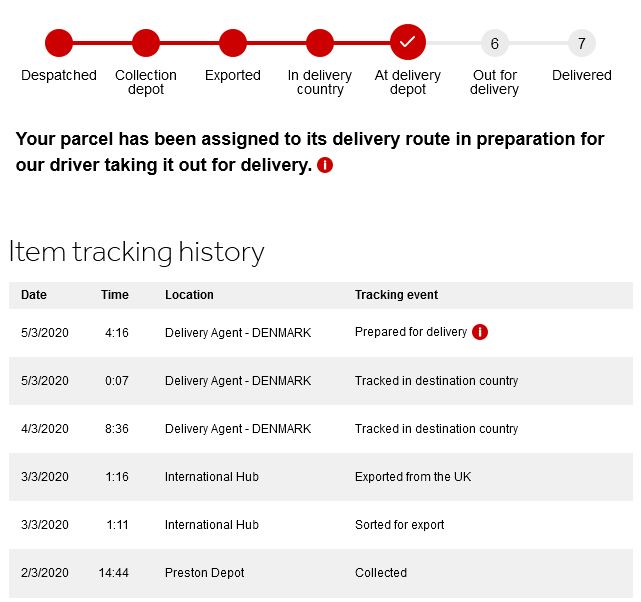Click the Tracking event column header
Viewport: 641px width, 602px height.
(x=396, y=295)
